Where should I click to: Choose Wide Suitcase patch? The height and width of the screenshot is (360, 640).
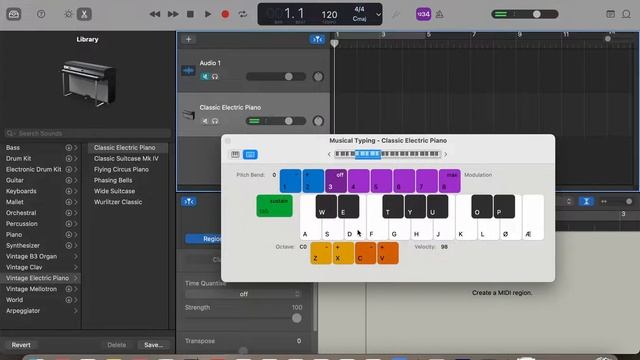(x=114, y=191)
